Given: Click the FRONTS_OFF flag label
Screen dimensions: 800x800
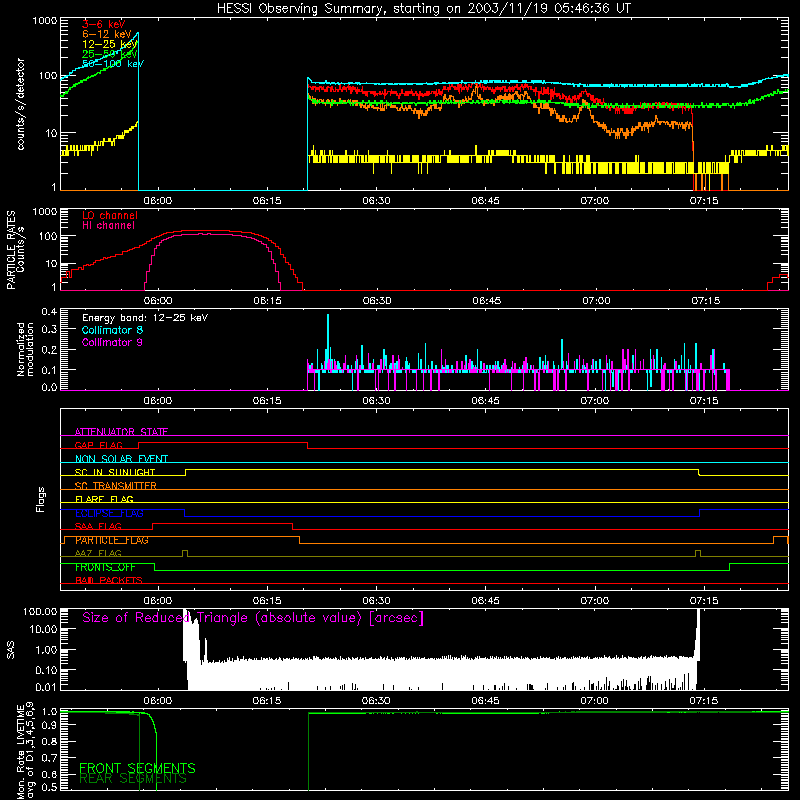Looking at the screenshot, I should pyautogui.click(x=105, y=567).
